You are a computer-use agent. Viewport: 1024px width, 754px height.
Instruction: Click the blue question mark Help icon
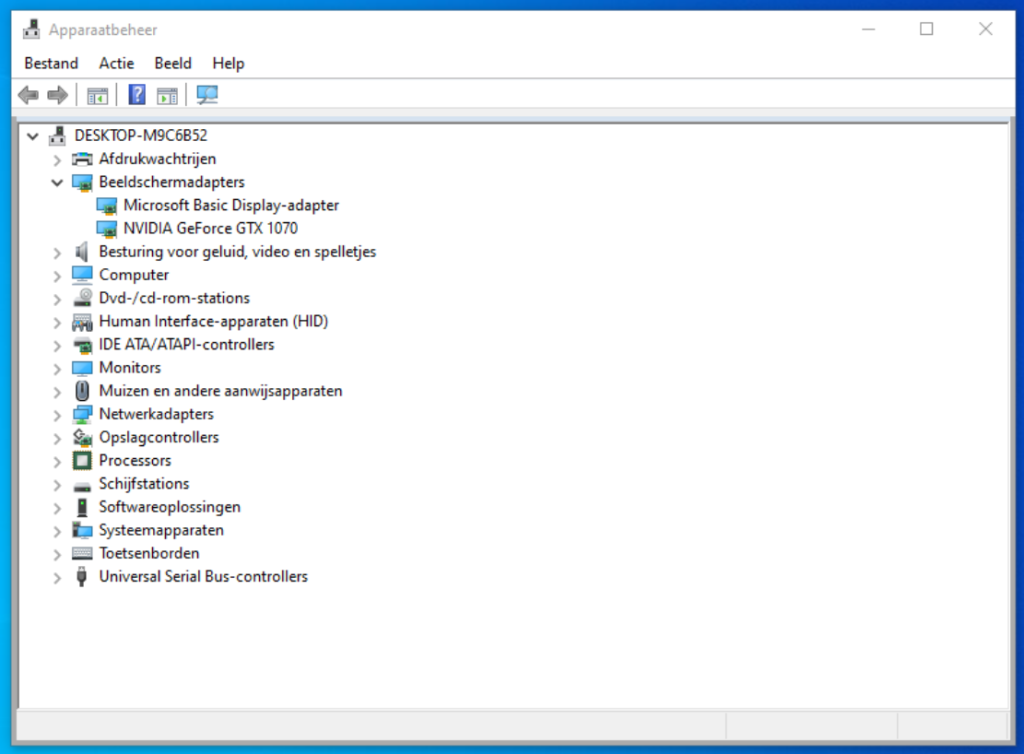pyautogui.click(x=137, y=95)
